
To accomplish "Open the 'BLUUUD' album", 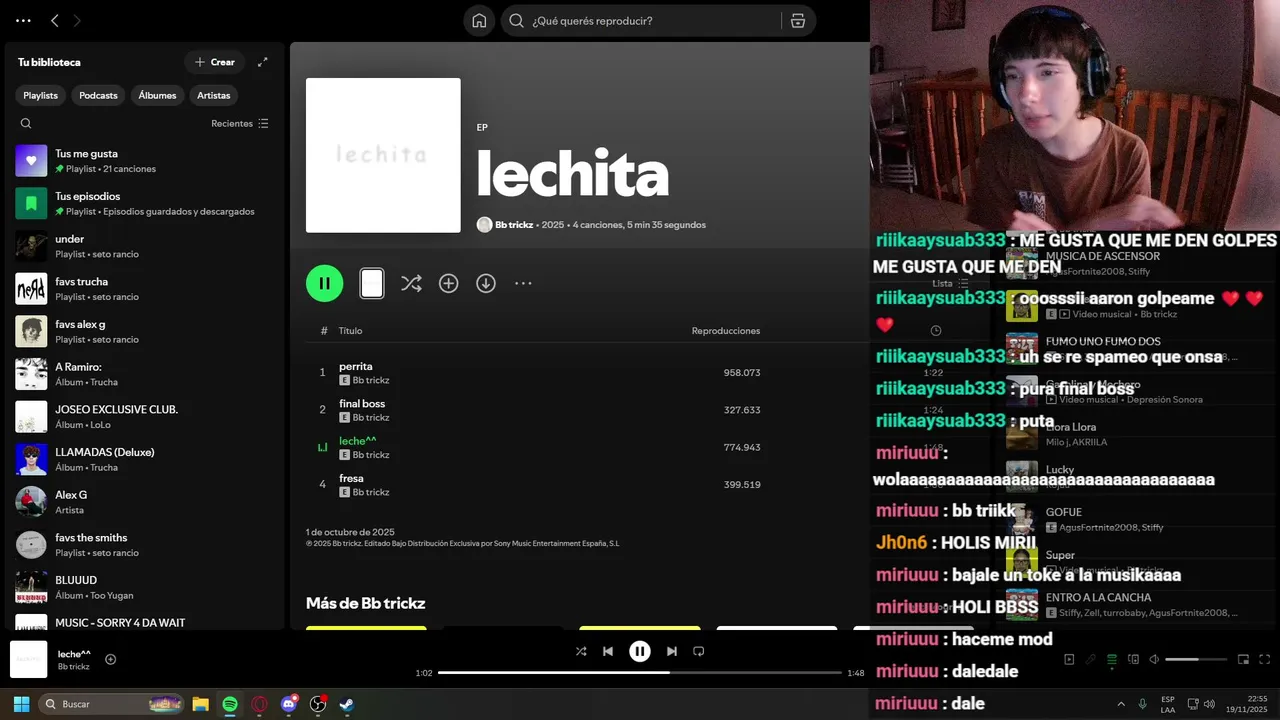I will tap(145, 587).
